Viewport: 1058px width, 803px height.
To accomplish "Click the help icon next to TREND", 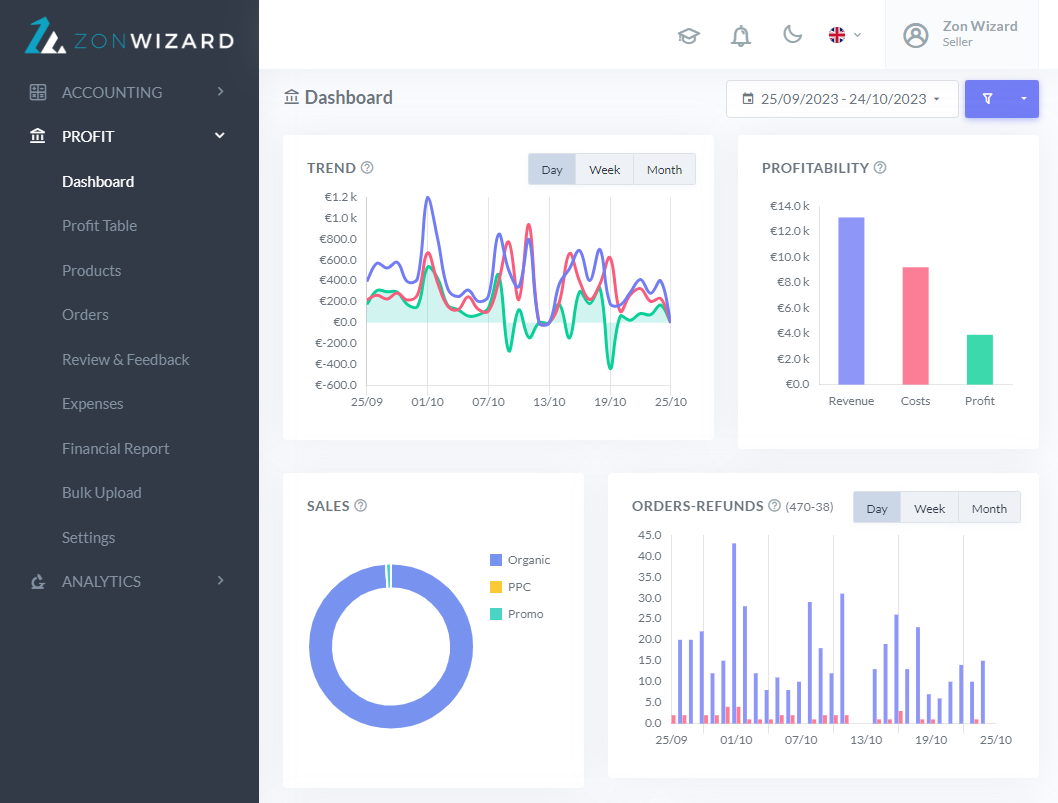I will coord(367,167).
